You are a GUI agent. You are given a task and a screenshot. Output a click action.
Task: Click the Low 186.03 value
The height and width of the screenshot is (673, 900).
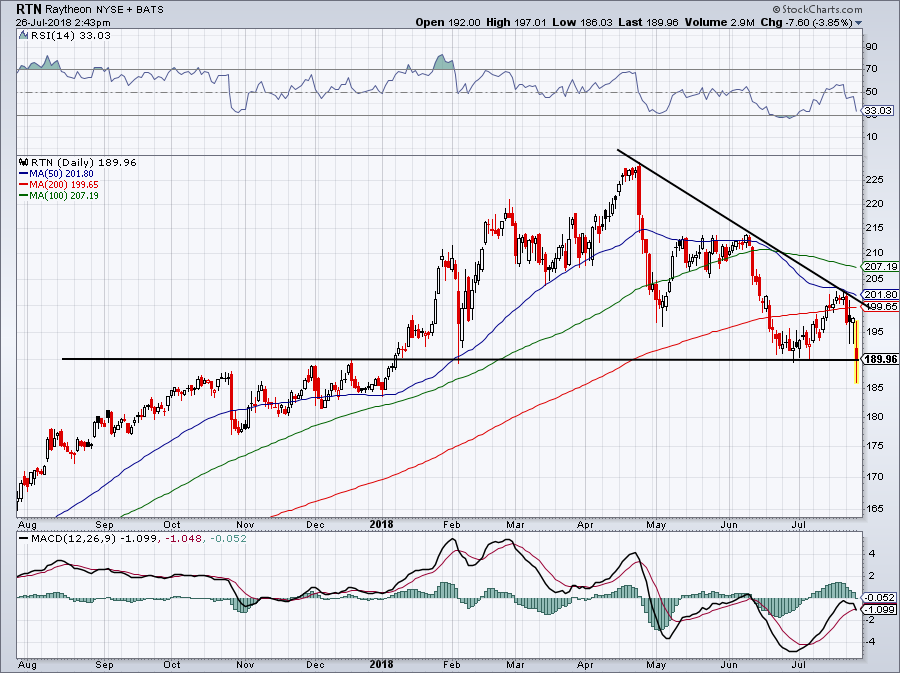583,22
